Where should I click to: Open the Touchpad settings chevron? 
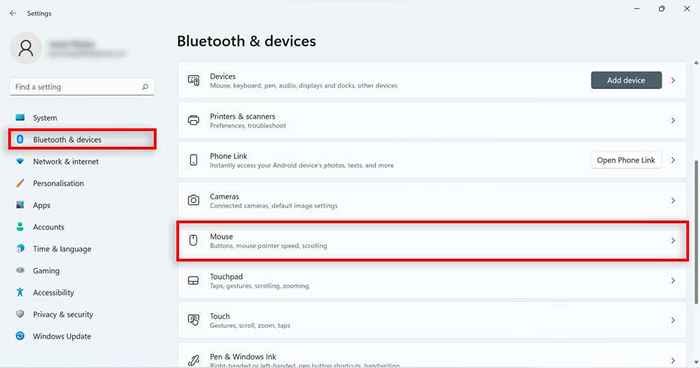click(x=673, y=280)
